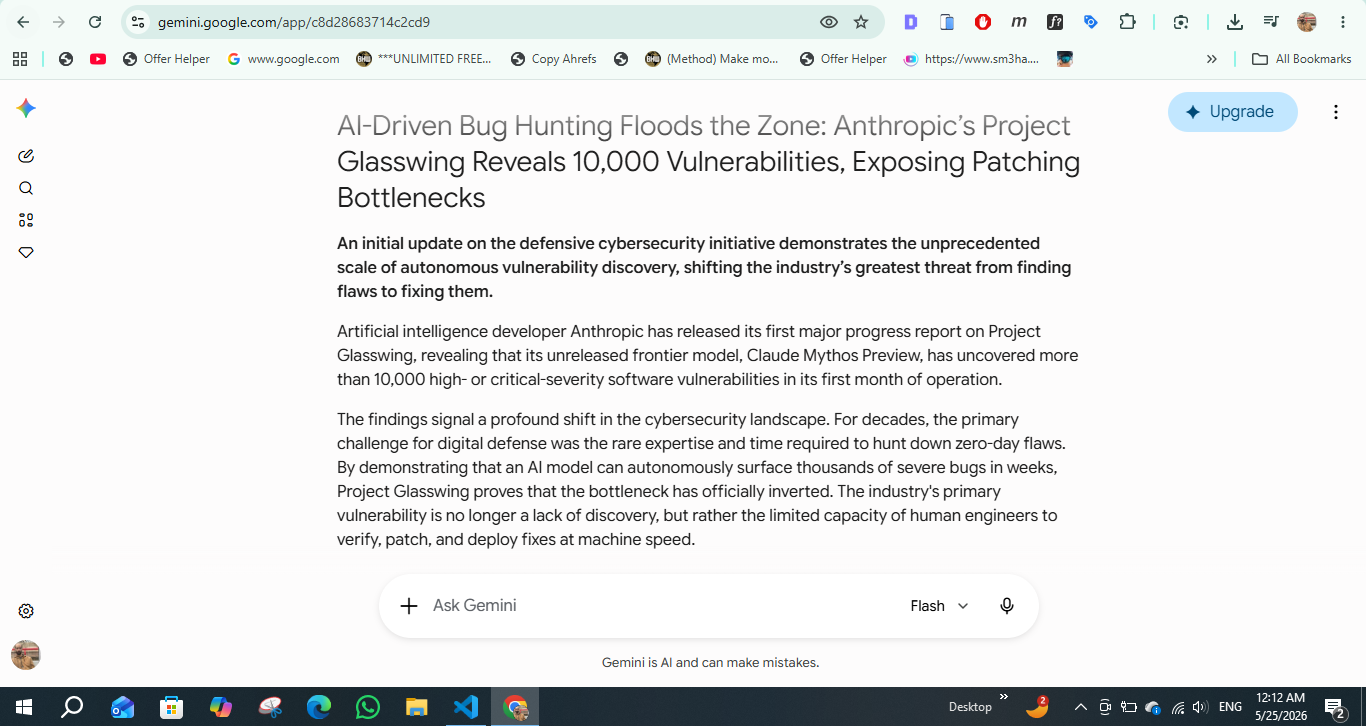Open the apps grid in bookmarks bar
The width and height of the screenshot is (1366, 726).
pyautogui.click(x=20, y=59)
